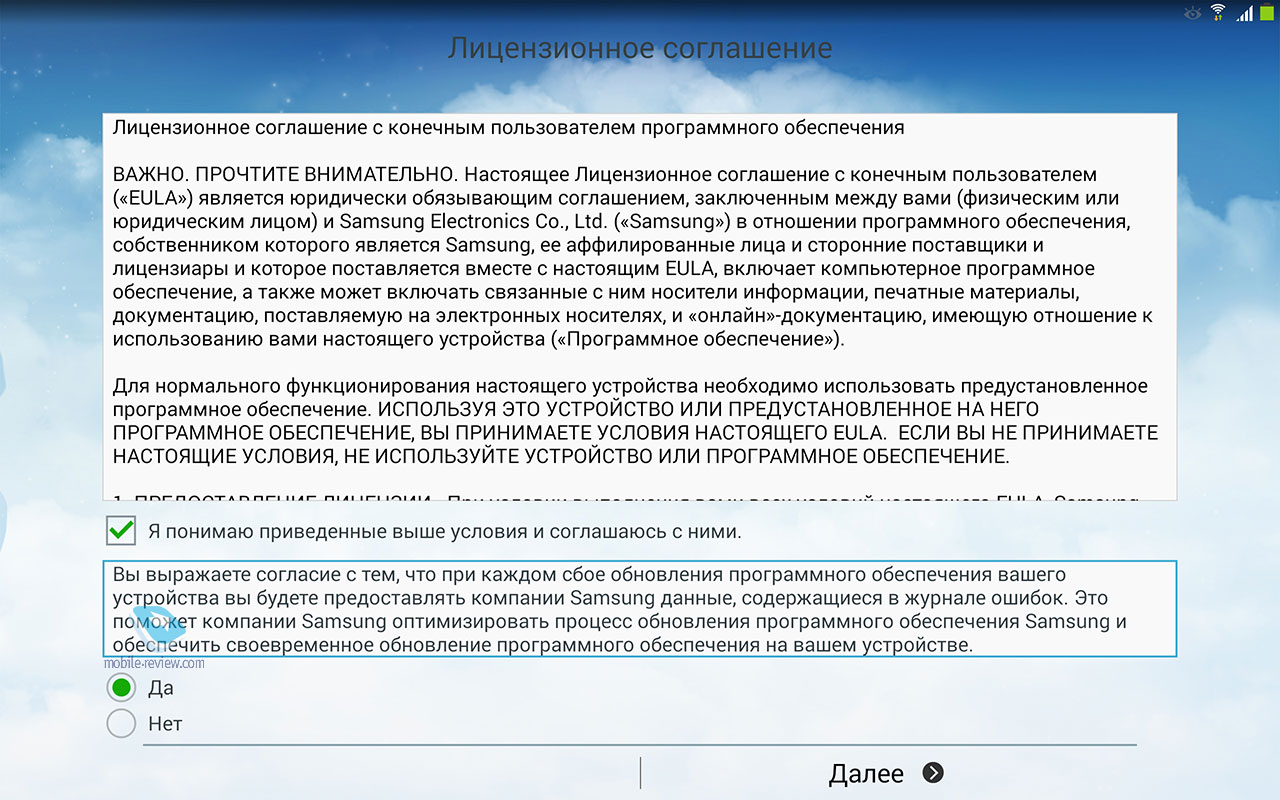Tap the battery status icon
Image resolution: width=1280 pixels, height=800 pixels.
click(1267, 12)
